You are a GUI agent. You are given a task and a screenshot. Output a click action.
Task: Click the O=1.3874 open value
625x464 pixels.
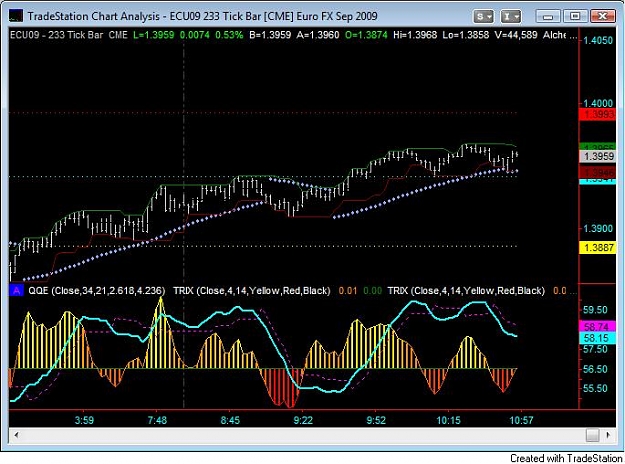coord(366,35)
